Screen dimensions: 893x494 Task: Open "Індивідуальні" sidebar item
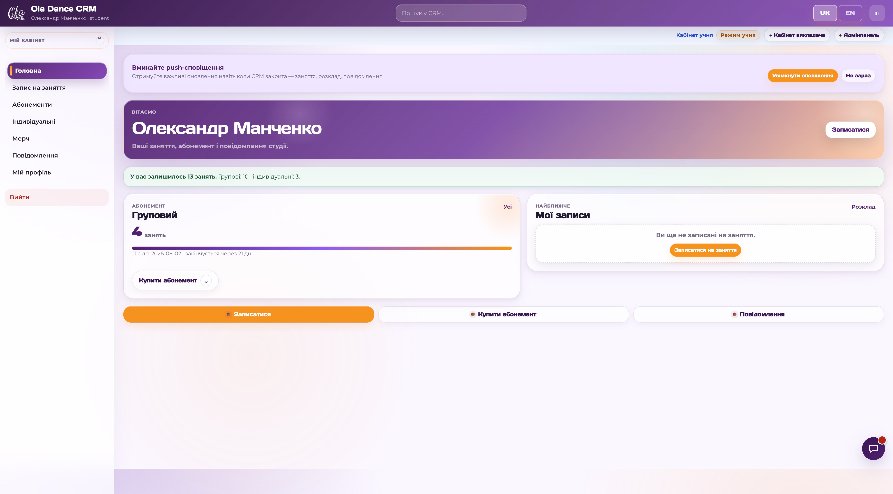point(57,121)
